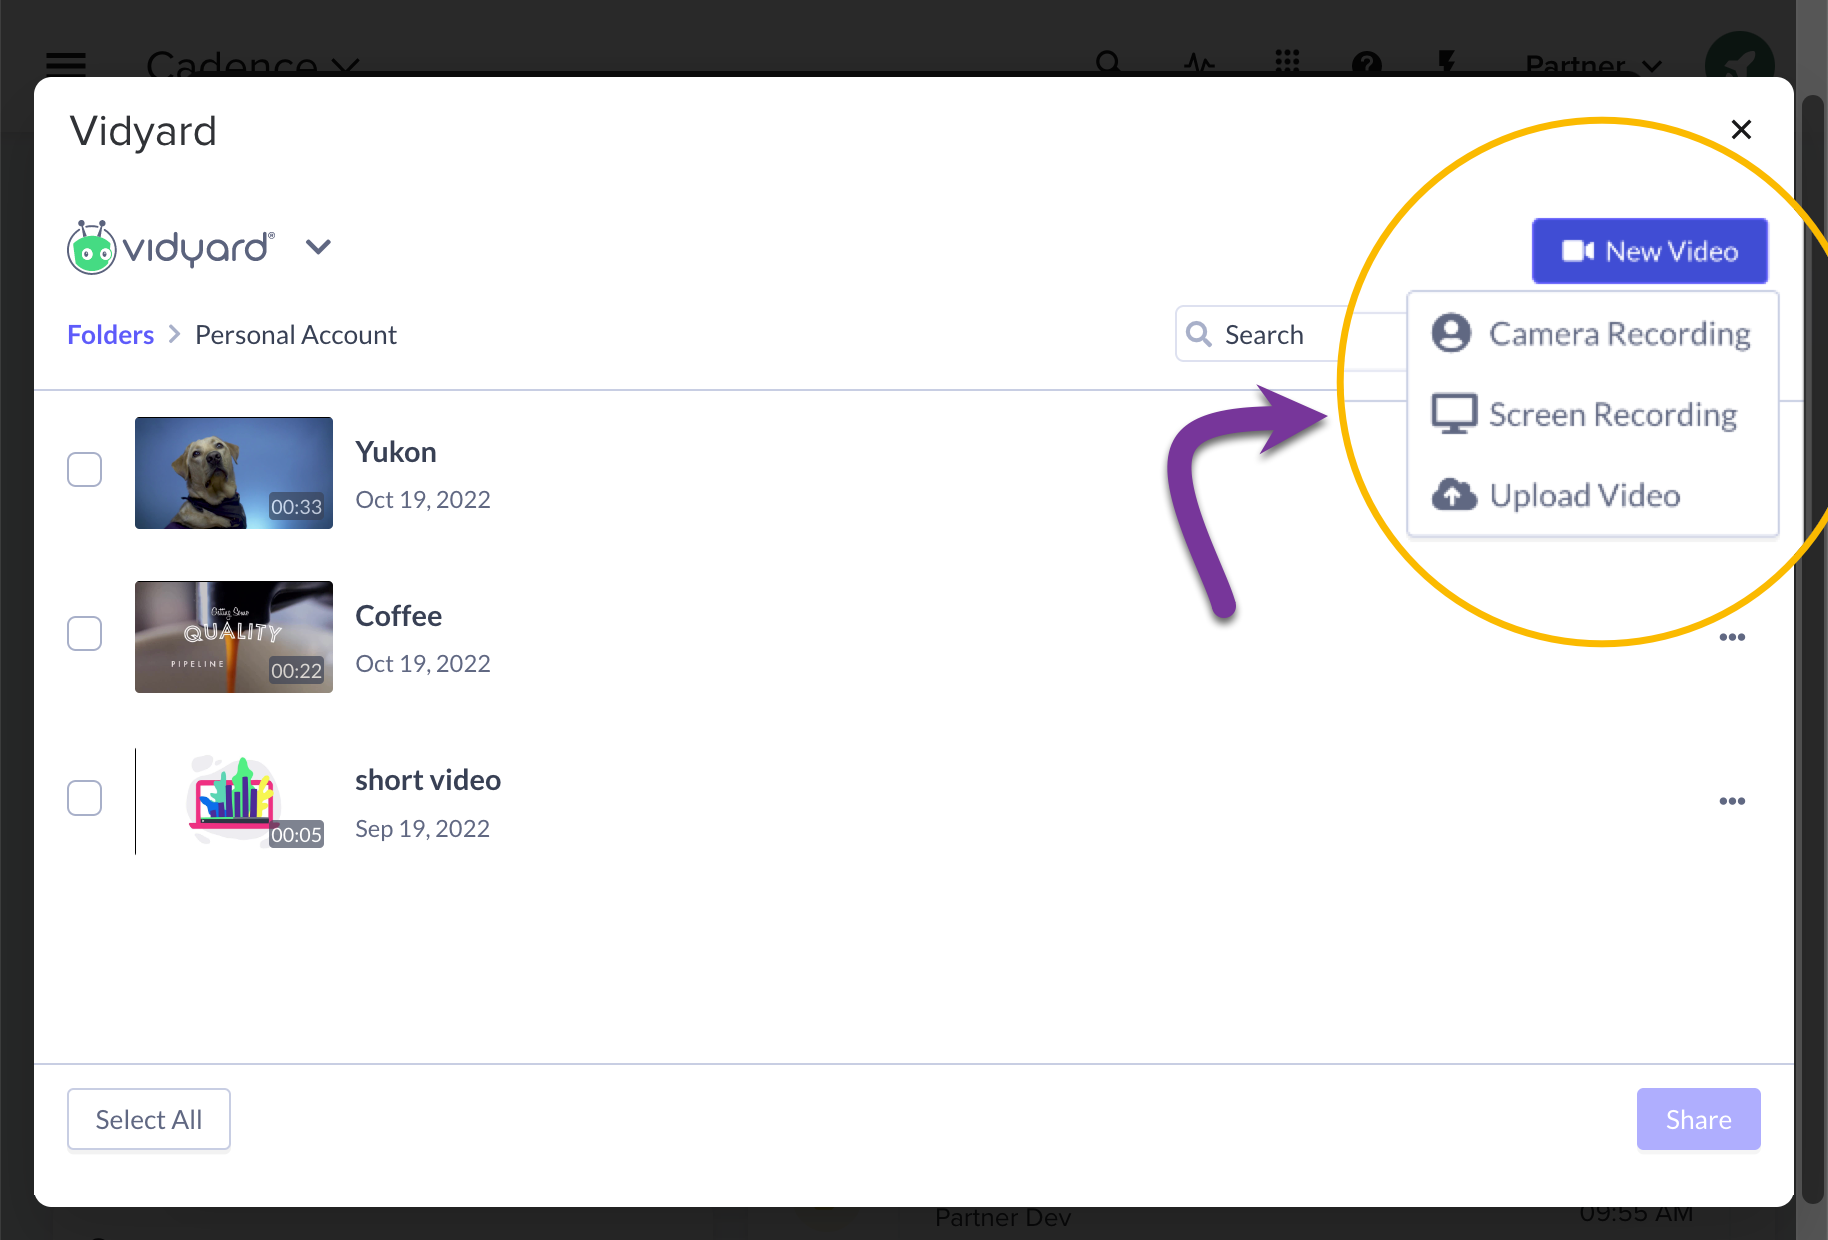Click the activity pulse icon in header
The height and width of the screenshot is (1240, 1828).
[1199, 63]
